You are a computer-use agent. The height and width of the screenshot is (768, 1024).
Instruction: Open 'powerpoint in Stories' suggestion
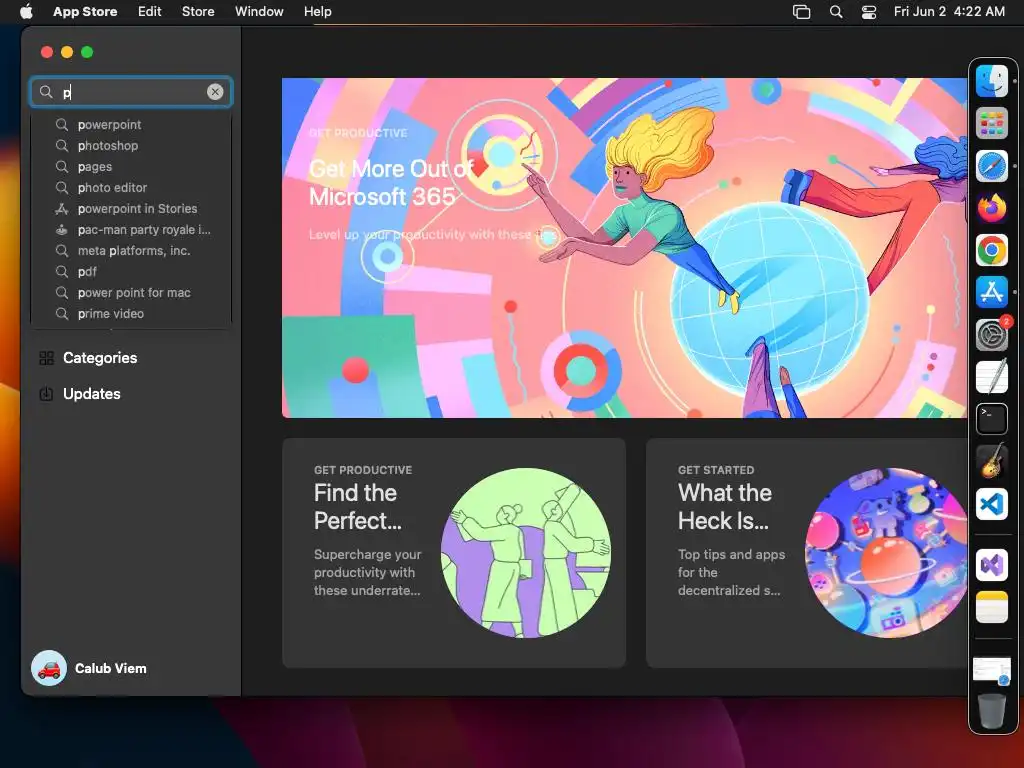(131, 208)
